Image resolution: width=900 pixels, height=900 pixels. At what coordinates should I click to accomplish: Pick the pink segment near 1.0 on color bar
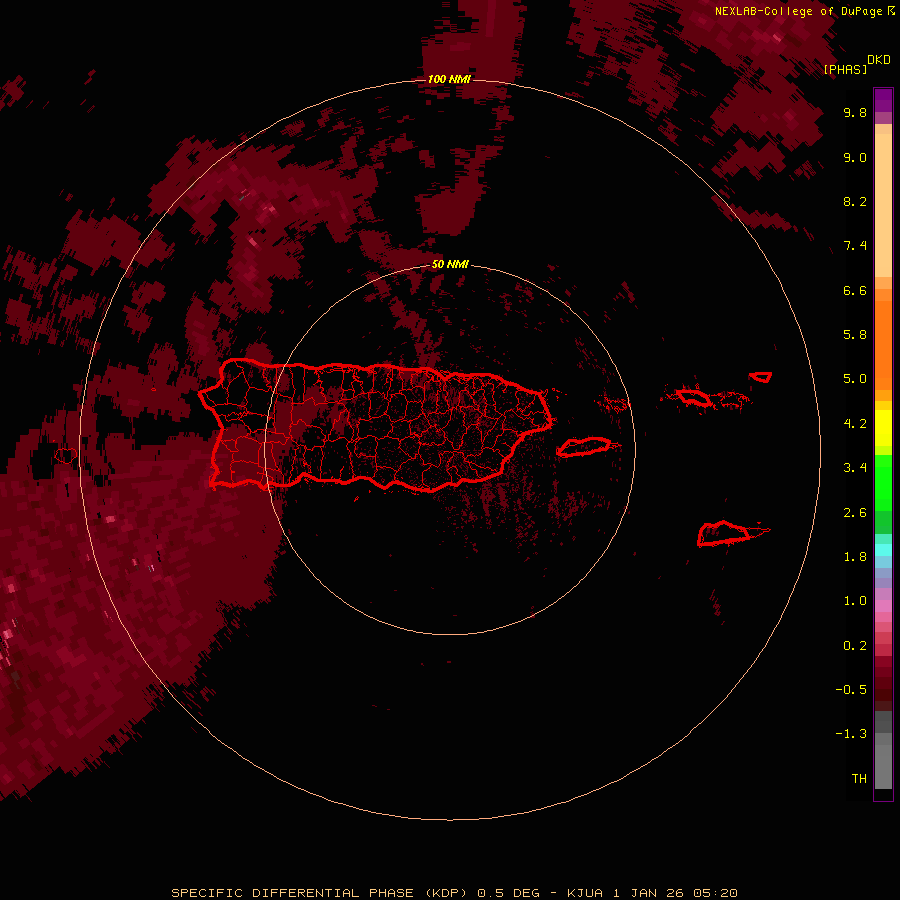click(883, 606)
